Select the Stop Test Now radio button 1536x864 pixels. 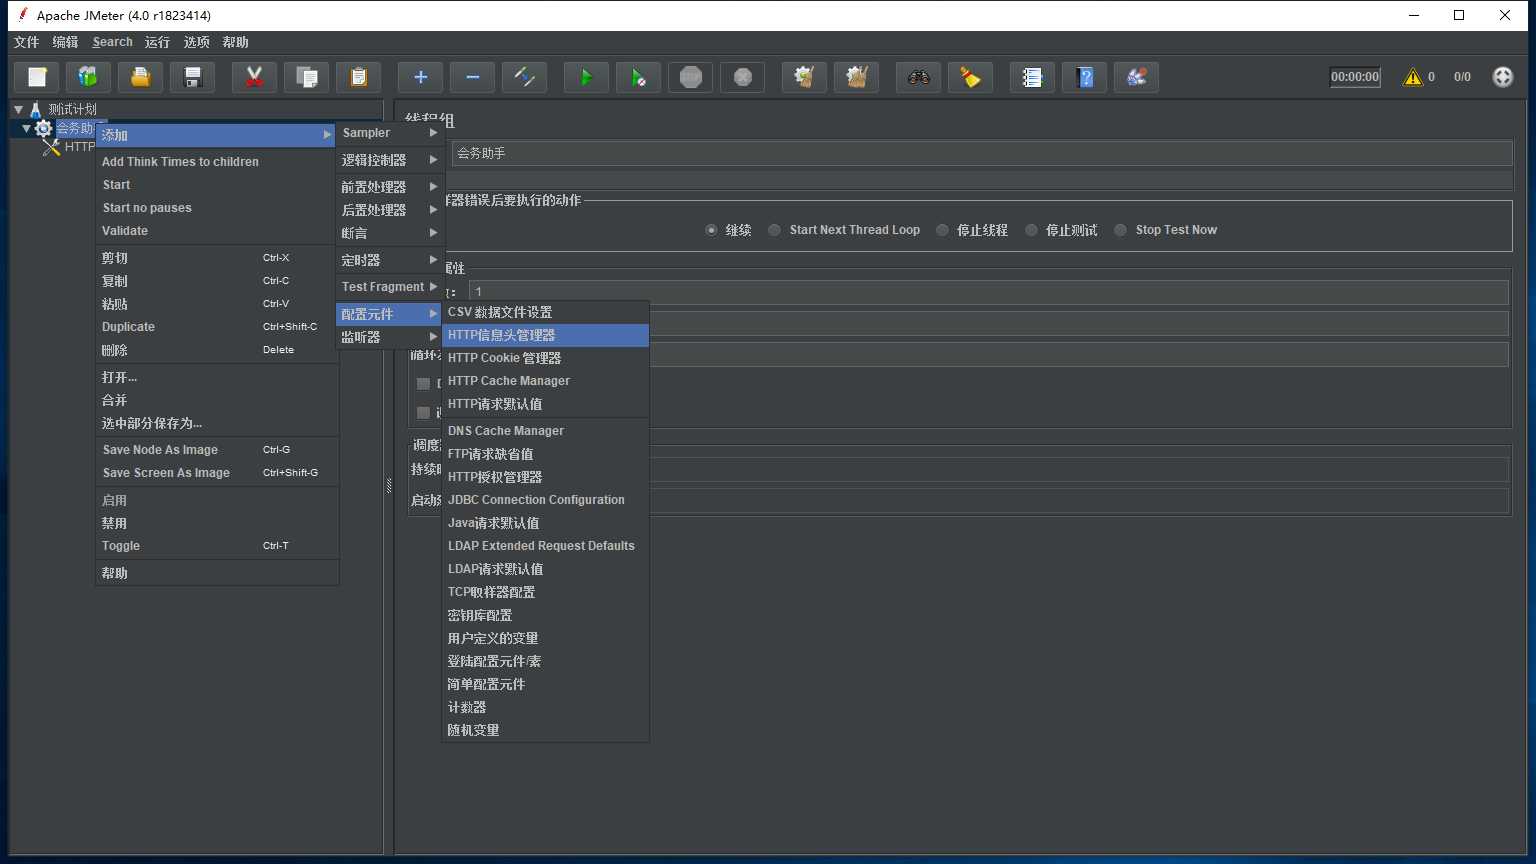(1120, 230)
